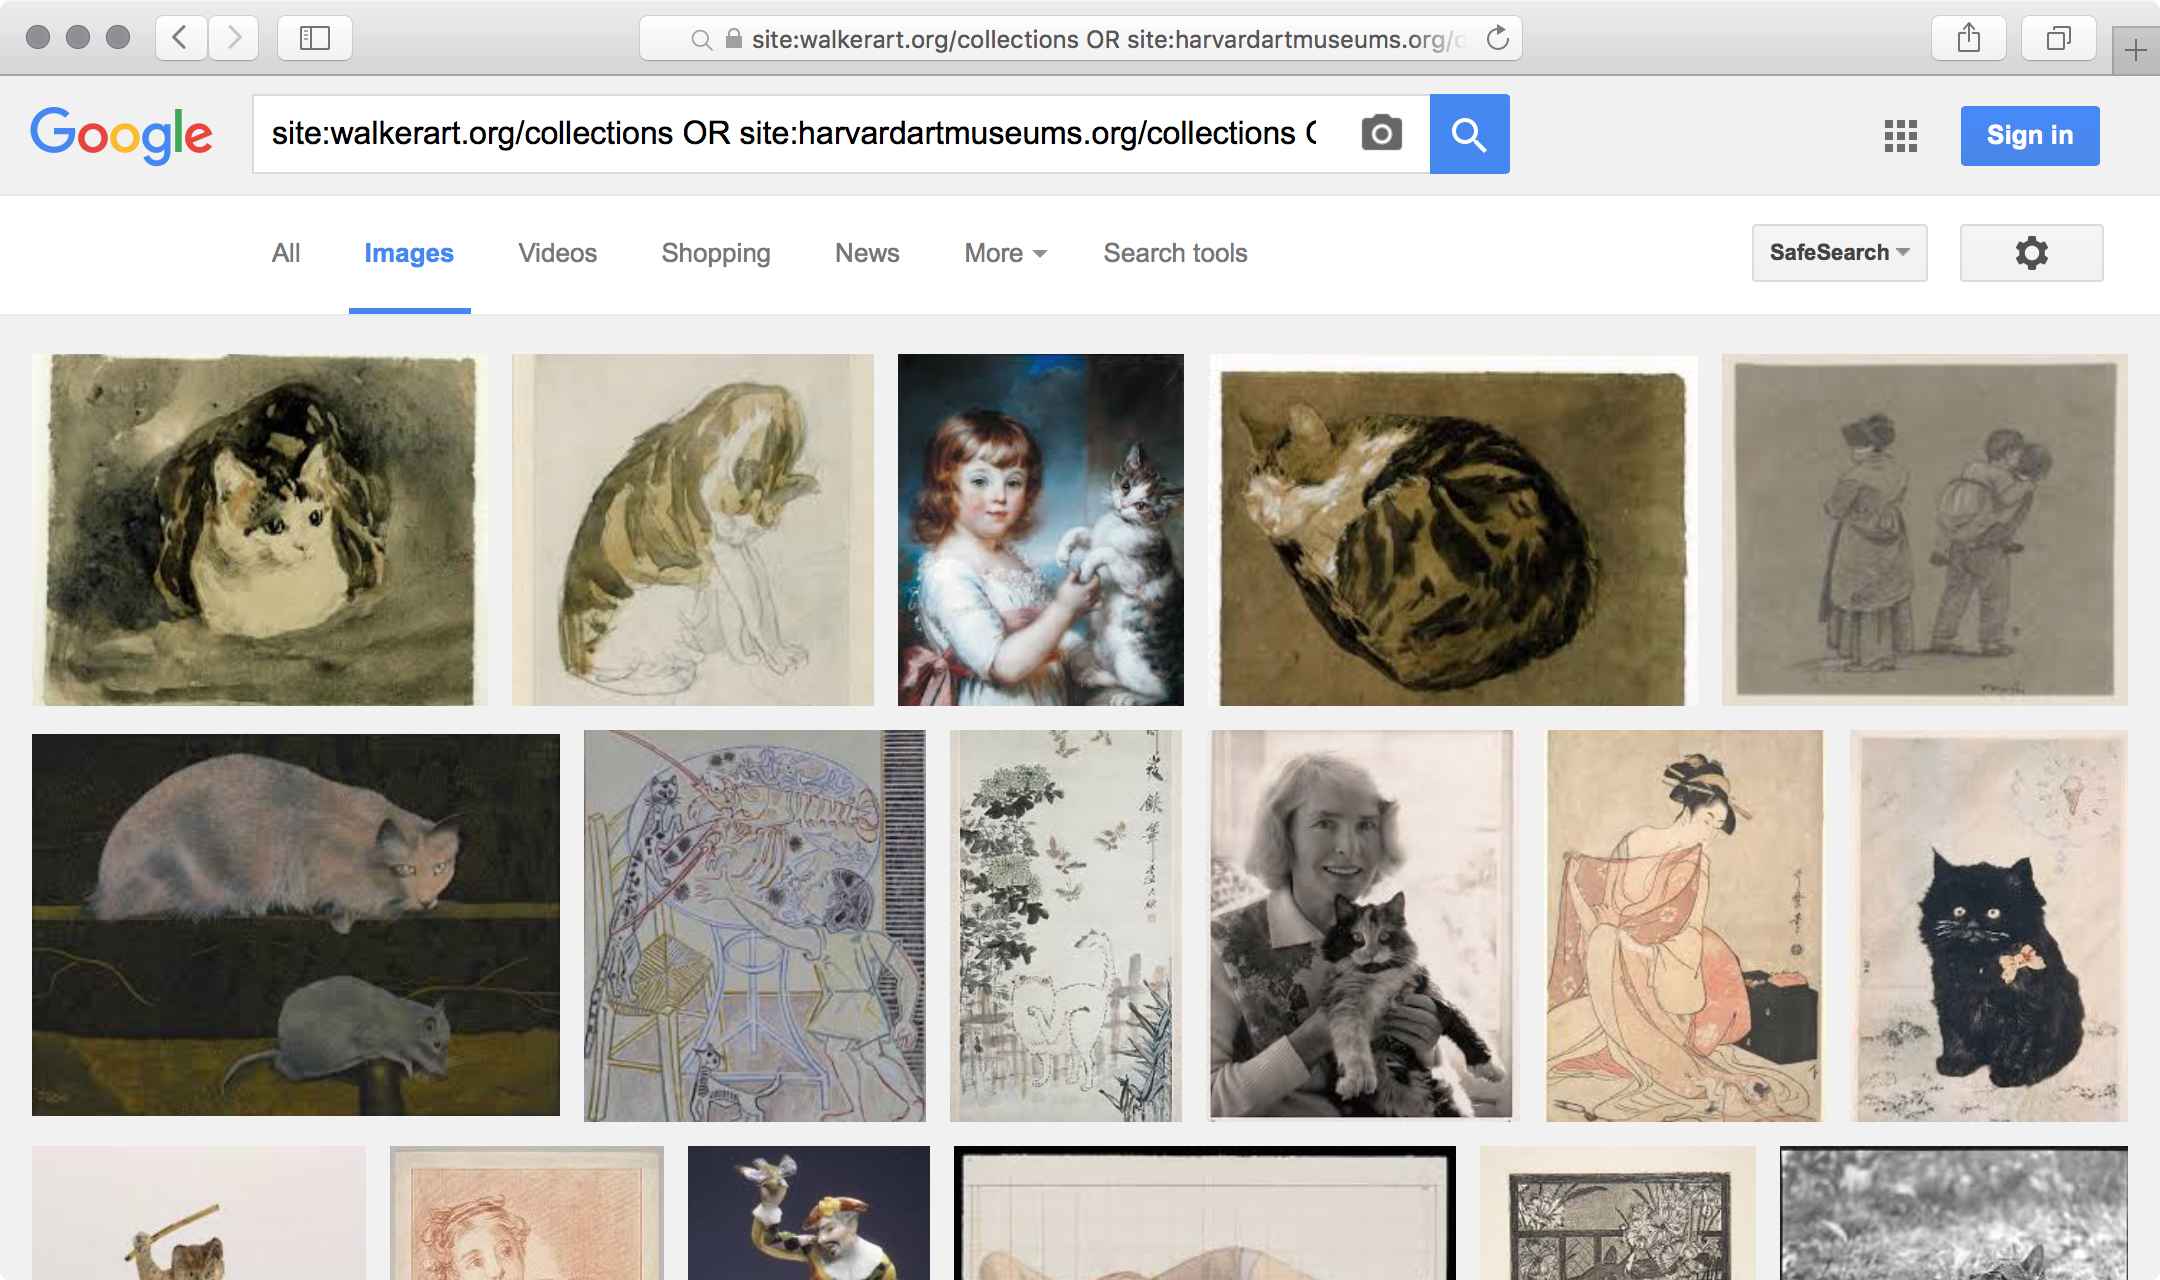This screenshot has height=1280, width=2160.
Task: Open the girl holding kitten painting thumbnail
Action: [x=1041, y=530]
